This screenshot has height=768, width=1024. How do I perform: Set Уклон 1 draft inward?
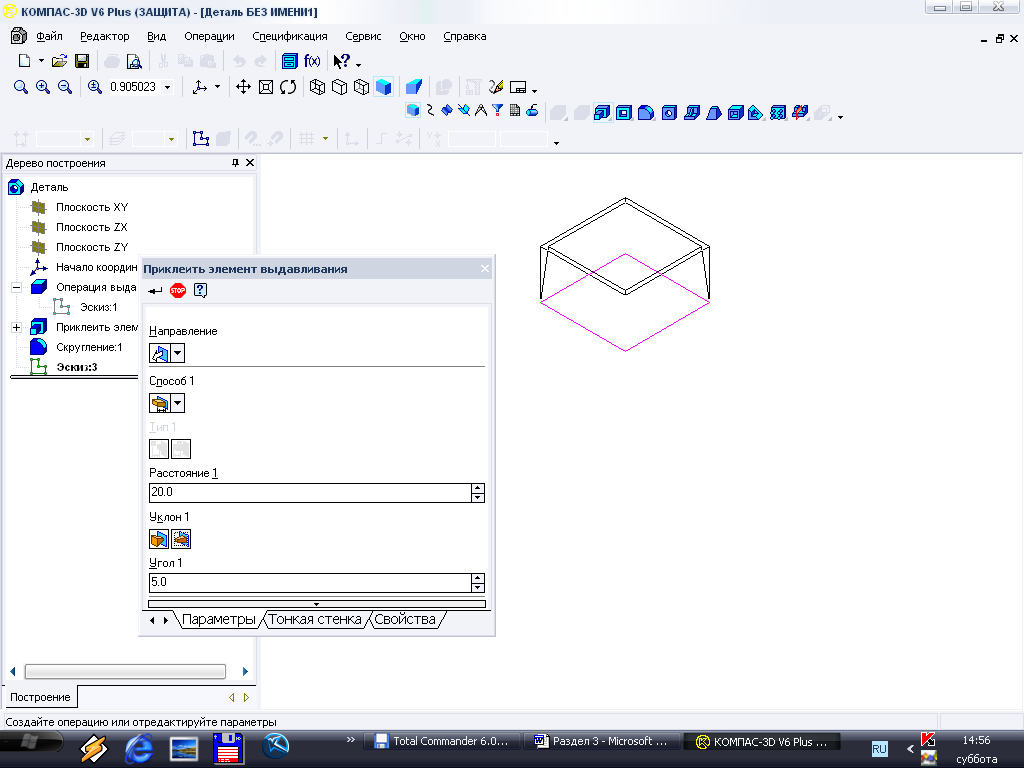click(181, 539)
